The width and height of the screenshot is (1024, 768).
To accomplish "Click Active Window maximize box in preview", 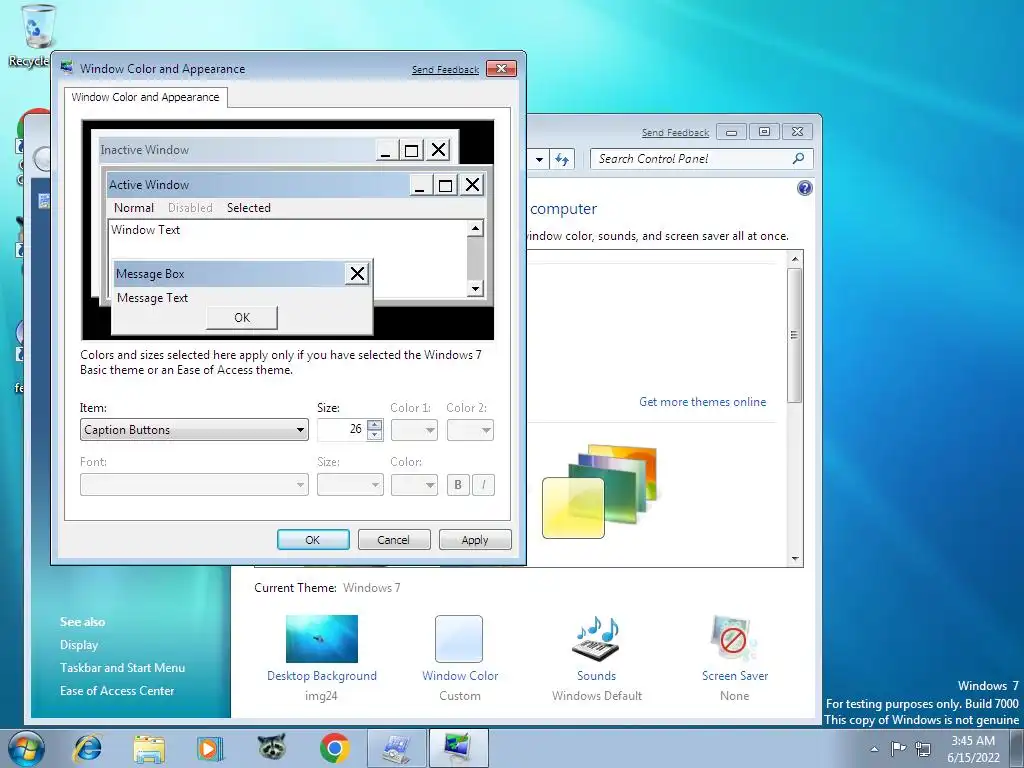I will [445, 185].
